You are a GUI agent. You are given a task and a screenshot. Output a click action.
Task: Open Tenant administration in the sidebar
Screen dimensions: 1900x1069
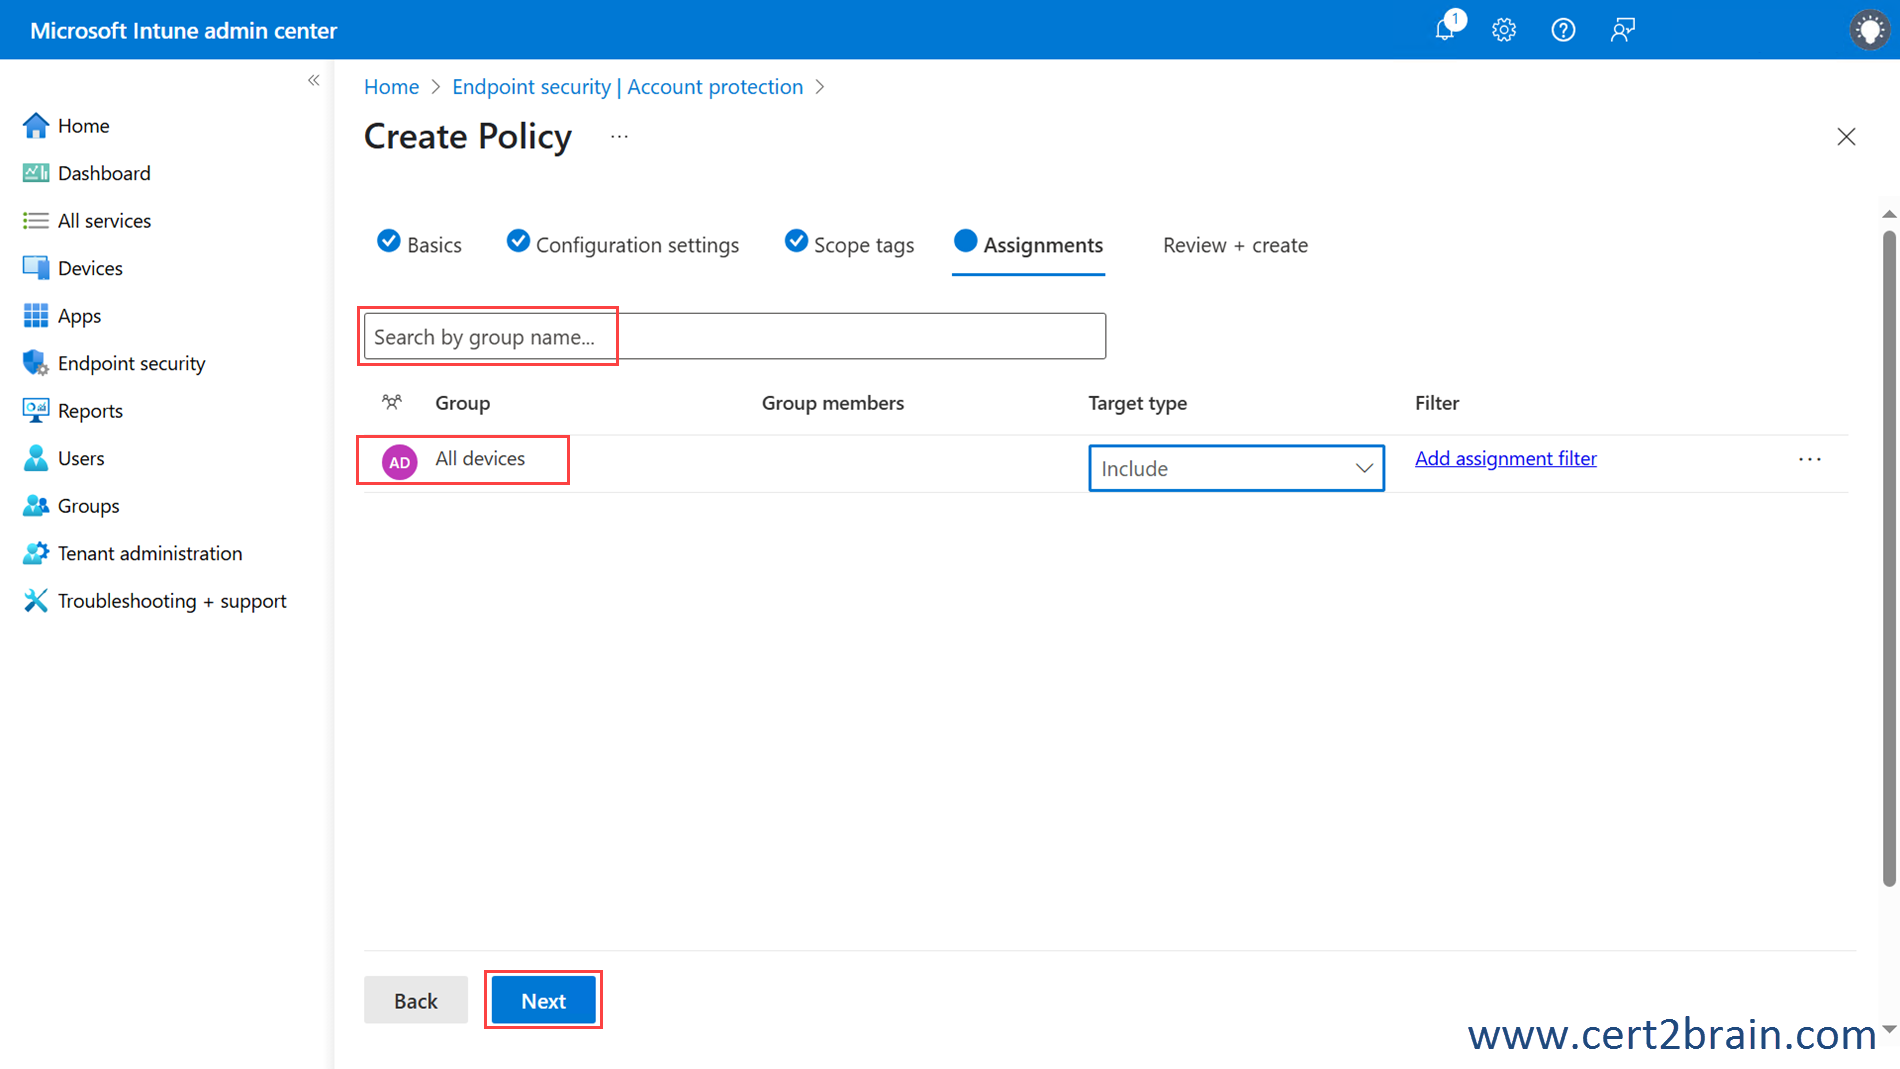point(150,553)
